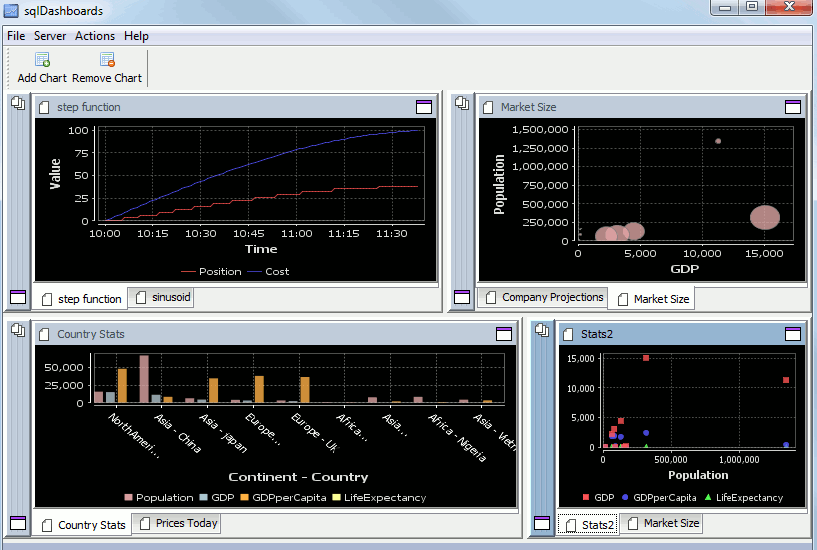Maximize the Country Stats panel
The width and height of the screenshot is (817, 550).
[x=504, y=334]
